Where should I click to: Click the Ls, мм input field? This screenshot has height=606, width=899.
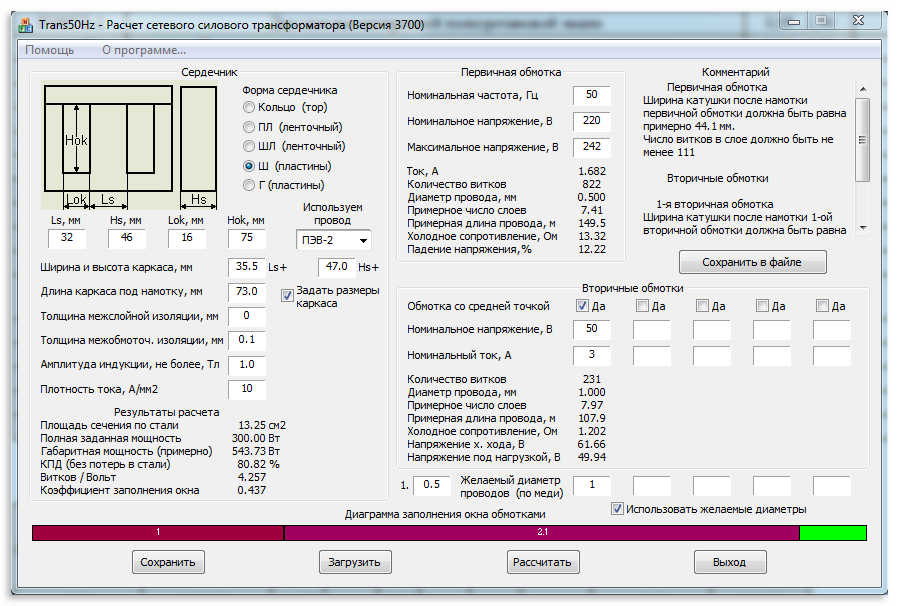(67, 238)
